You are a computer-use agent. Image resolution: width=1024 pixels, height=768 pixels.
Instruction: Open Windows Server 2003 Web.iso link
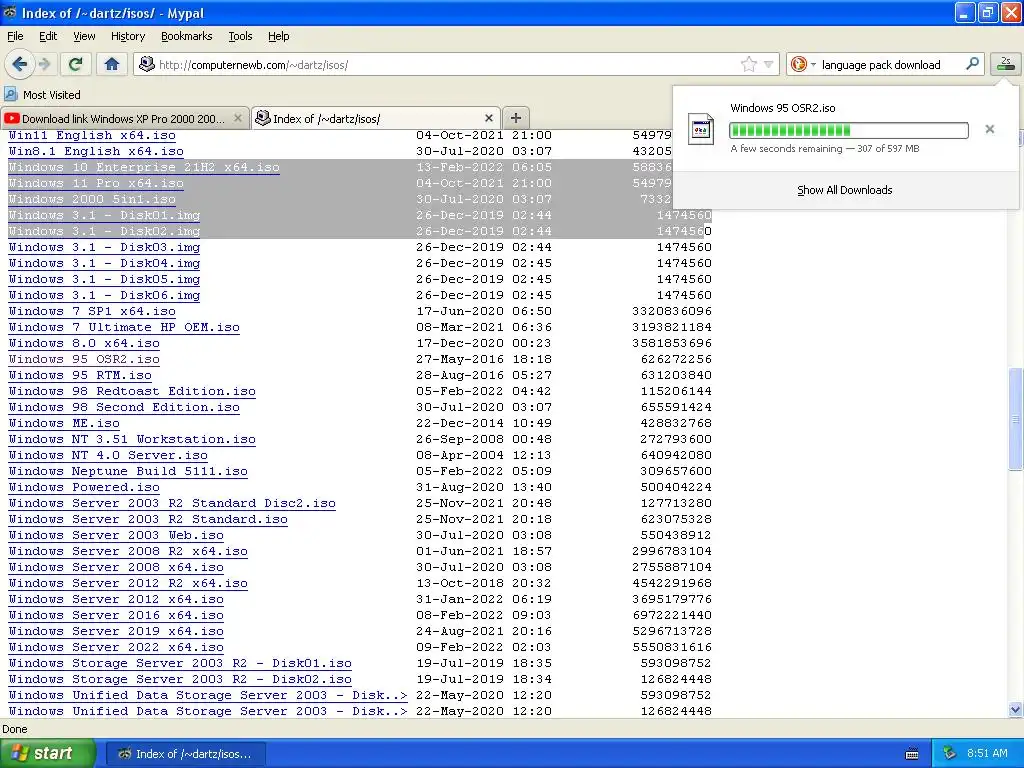[x=116, y=536]
